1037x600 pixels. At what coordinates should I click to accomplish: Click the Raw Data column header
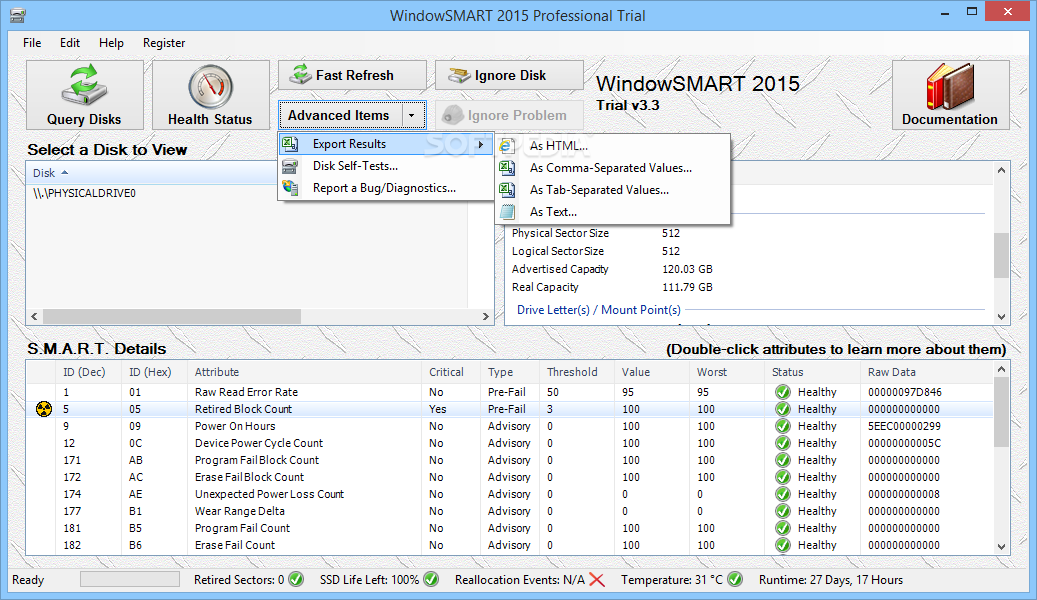tap(926, 372)
